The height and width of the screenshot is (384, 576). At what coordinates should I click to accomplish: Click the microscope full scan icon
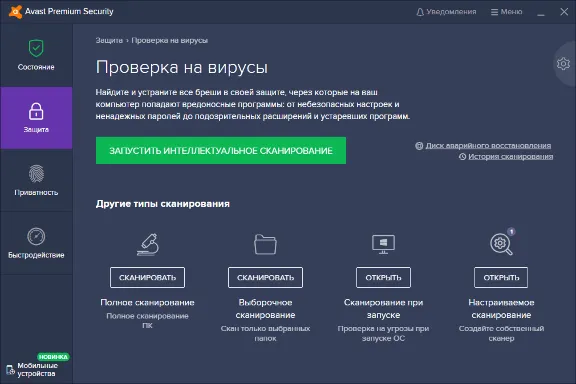148,244
